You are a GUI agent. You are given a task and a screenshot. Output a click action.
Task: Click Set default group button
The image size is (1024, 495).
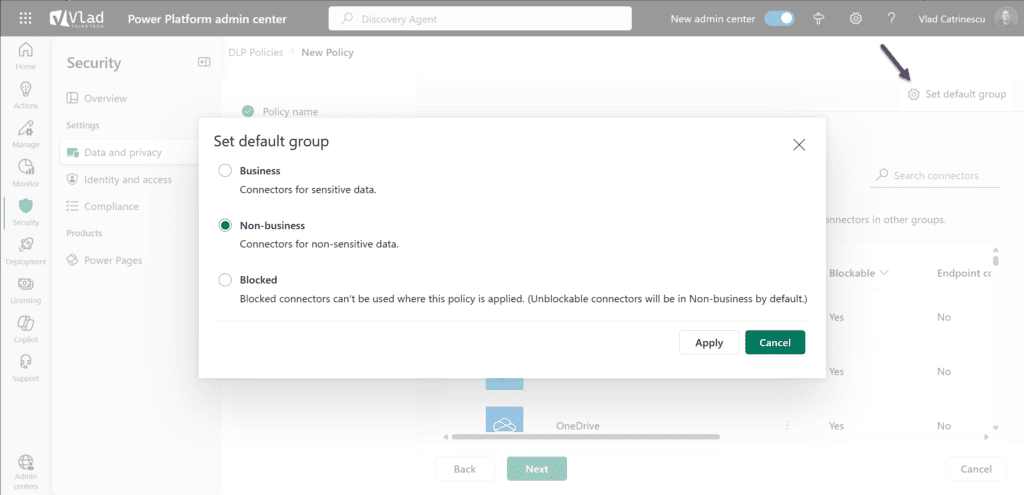coord(957,94)
